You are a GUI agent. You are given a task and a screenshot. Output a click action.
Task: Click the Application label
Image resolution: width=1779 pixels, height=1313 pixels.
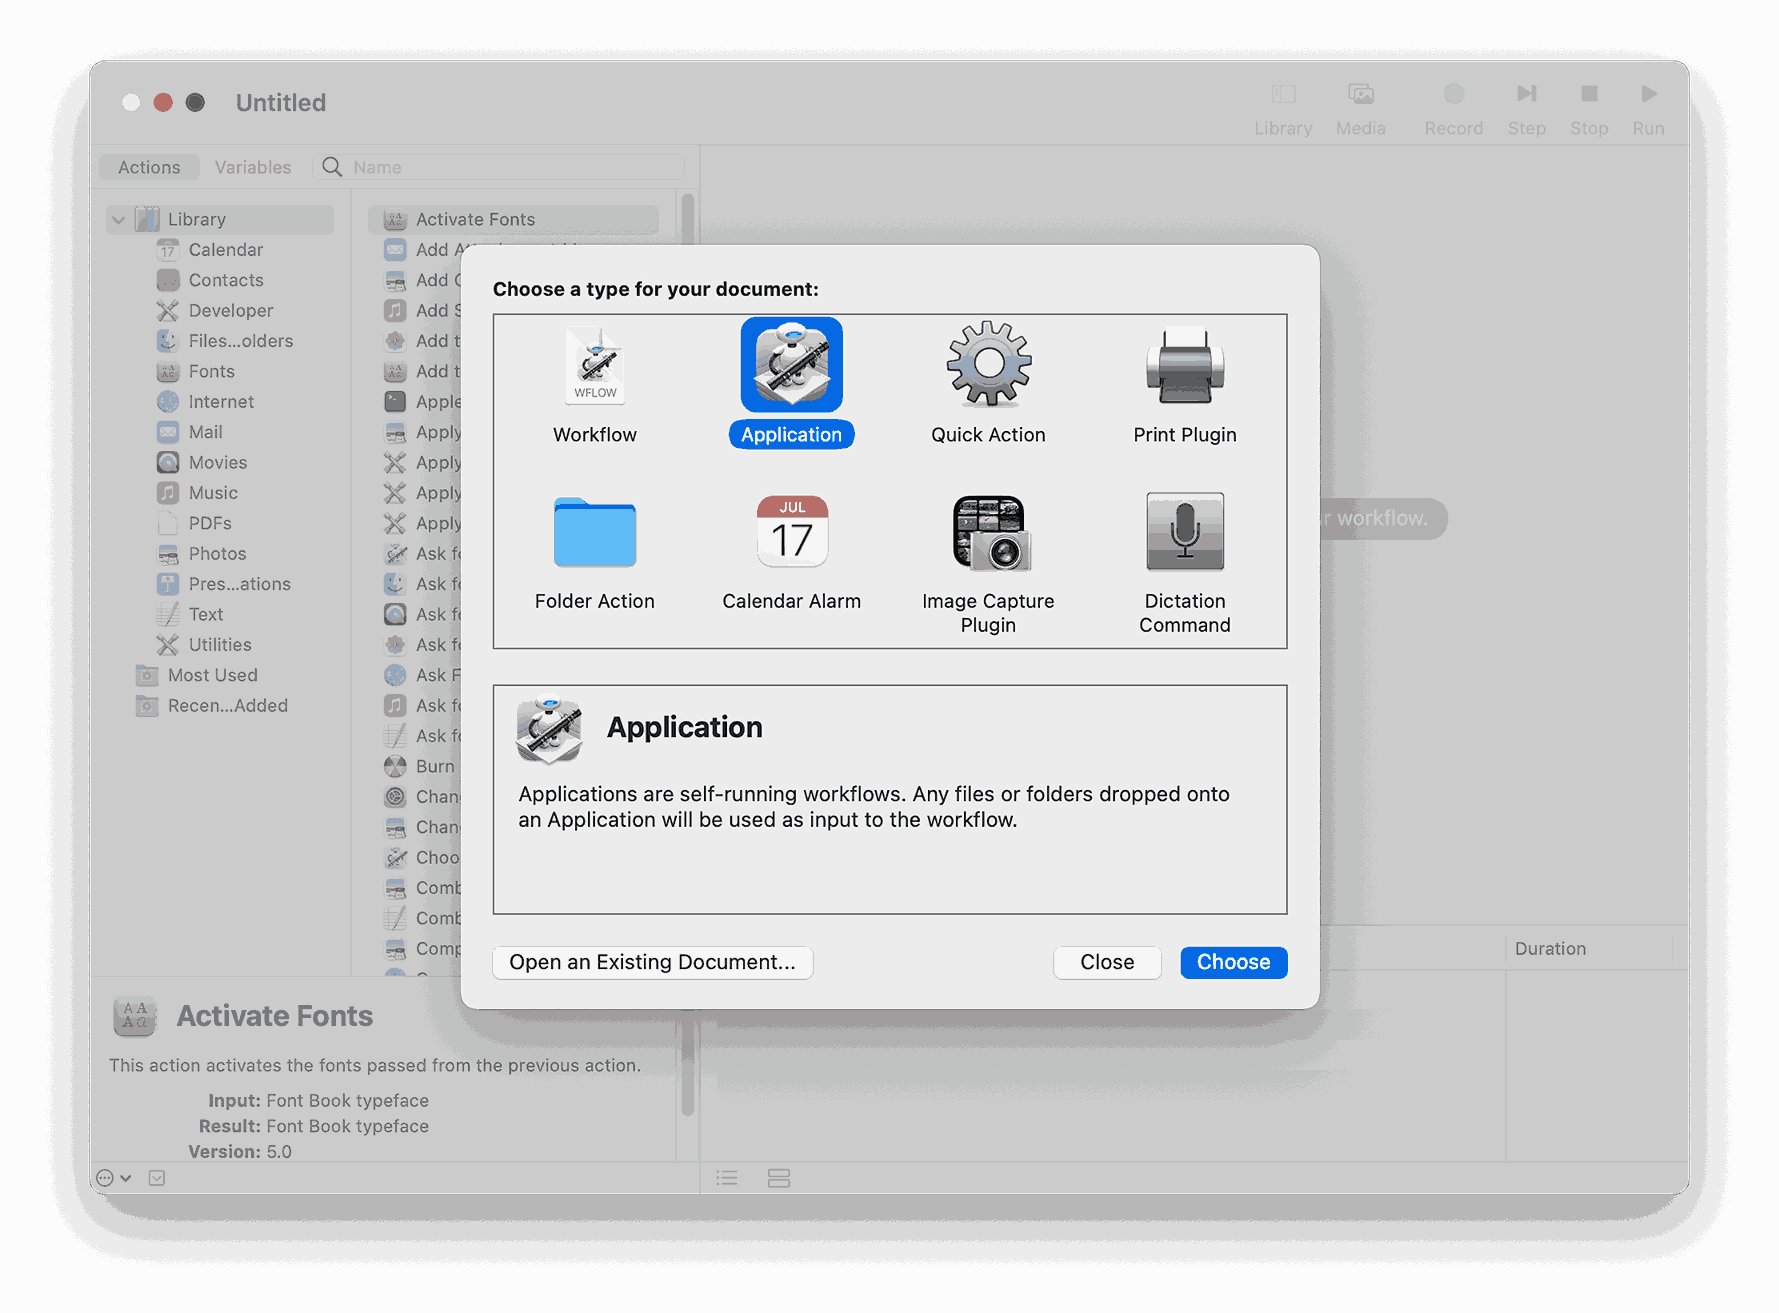coord(791,435)
